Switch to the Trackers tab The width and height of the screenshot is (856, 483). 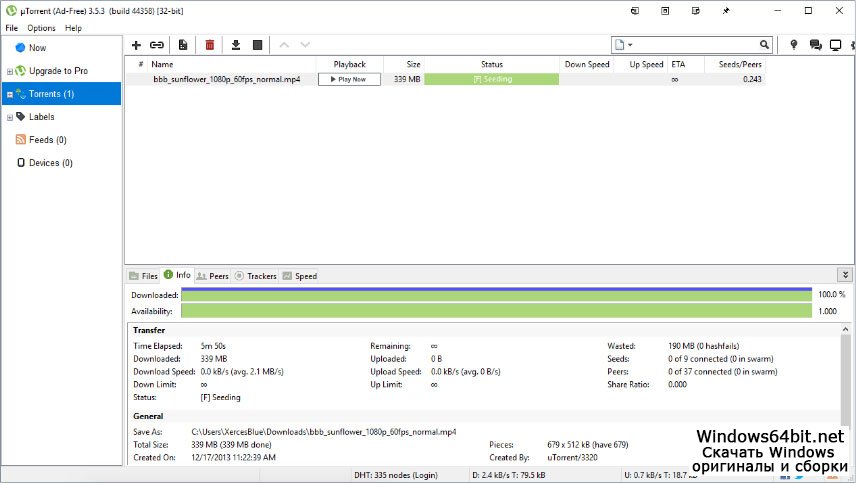pyautogui.click(x=255, y=276)
